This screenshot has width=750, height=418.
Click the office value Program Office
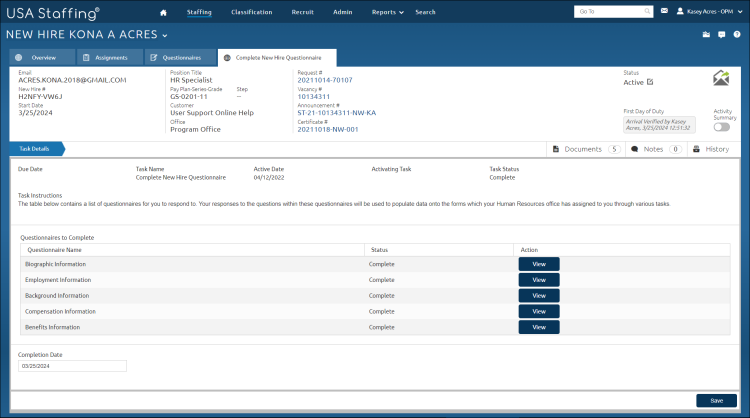(x=195, y=130)
